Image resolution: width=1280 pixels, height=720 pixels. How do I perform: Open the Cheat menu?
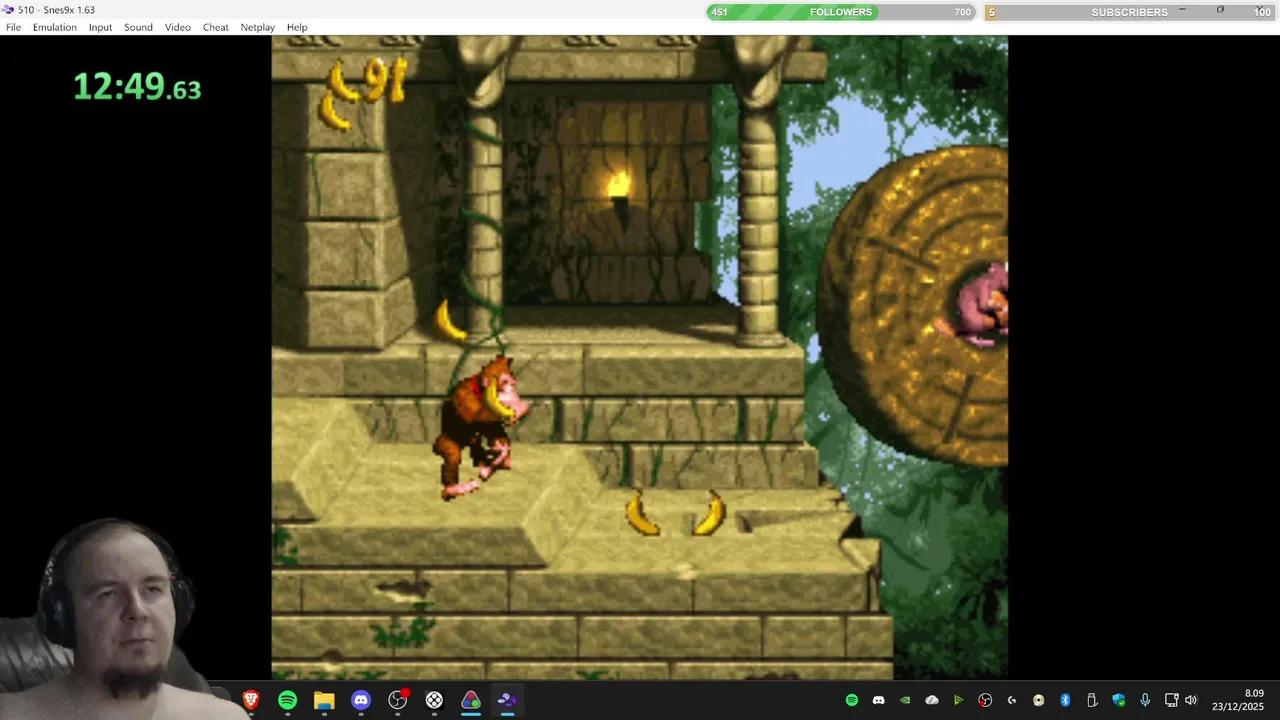[215, 27]
